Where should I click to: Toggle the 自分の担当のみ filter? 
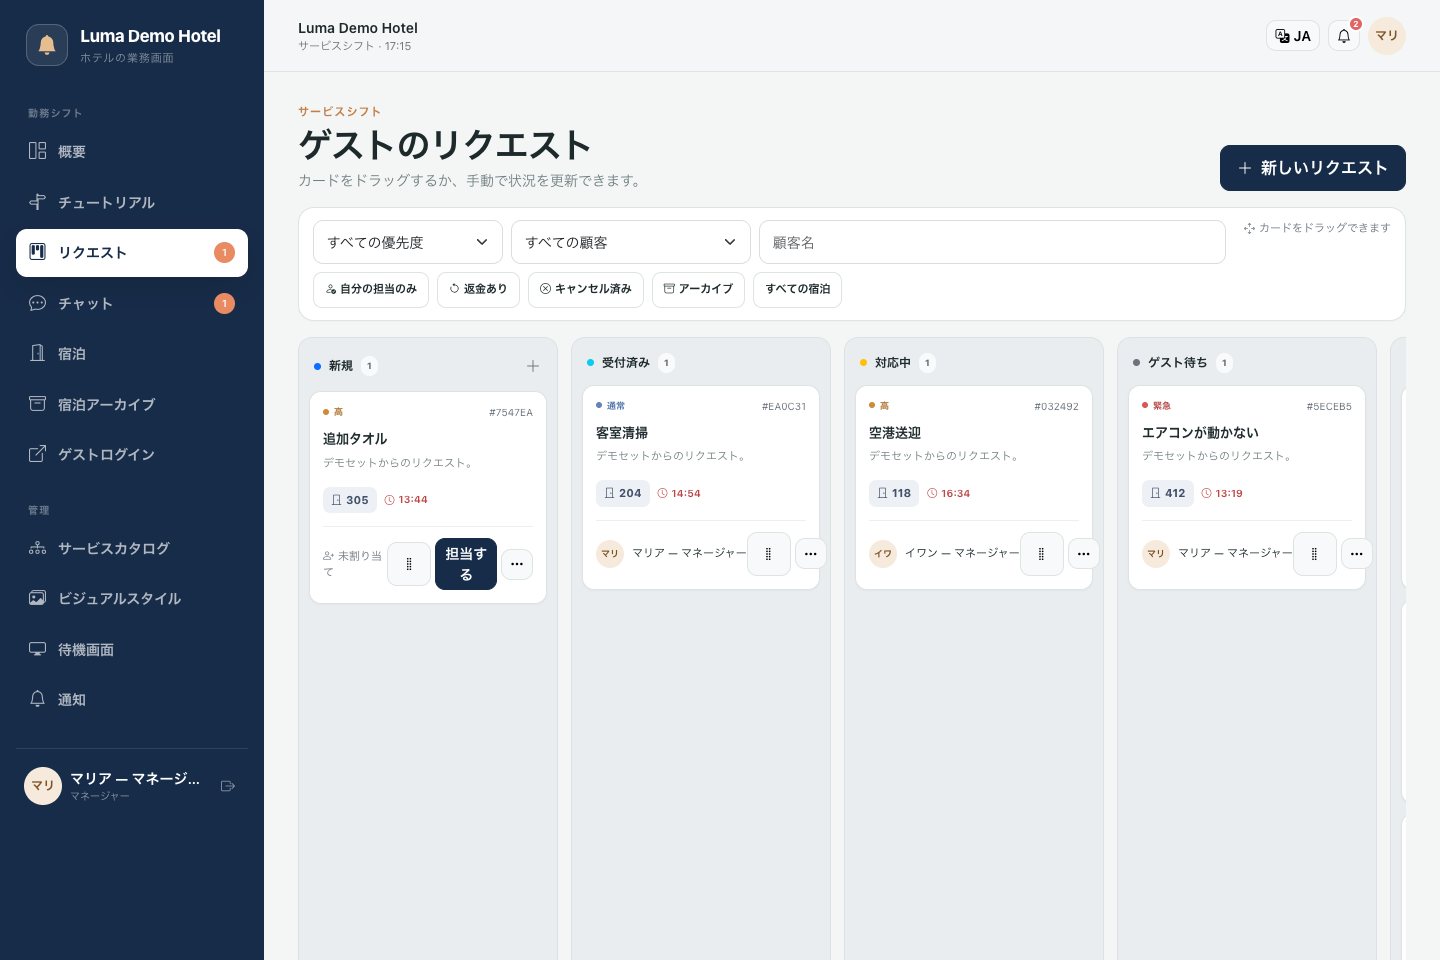tap(371, 289)
